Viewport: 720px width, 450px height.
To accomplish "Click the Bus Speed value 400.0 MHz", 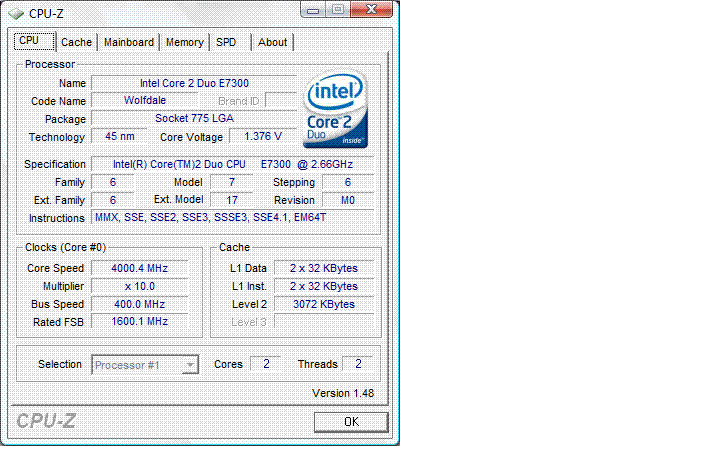I will [140, 304].
